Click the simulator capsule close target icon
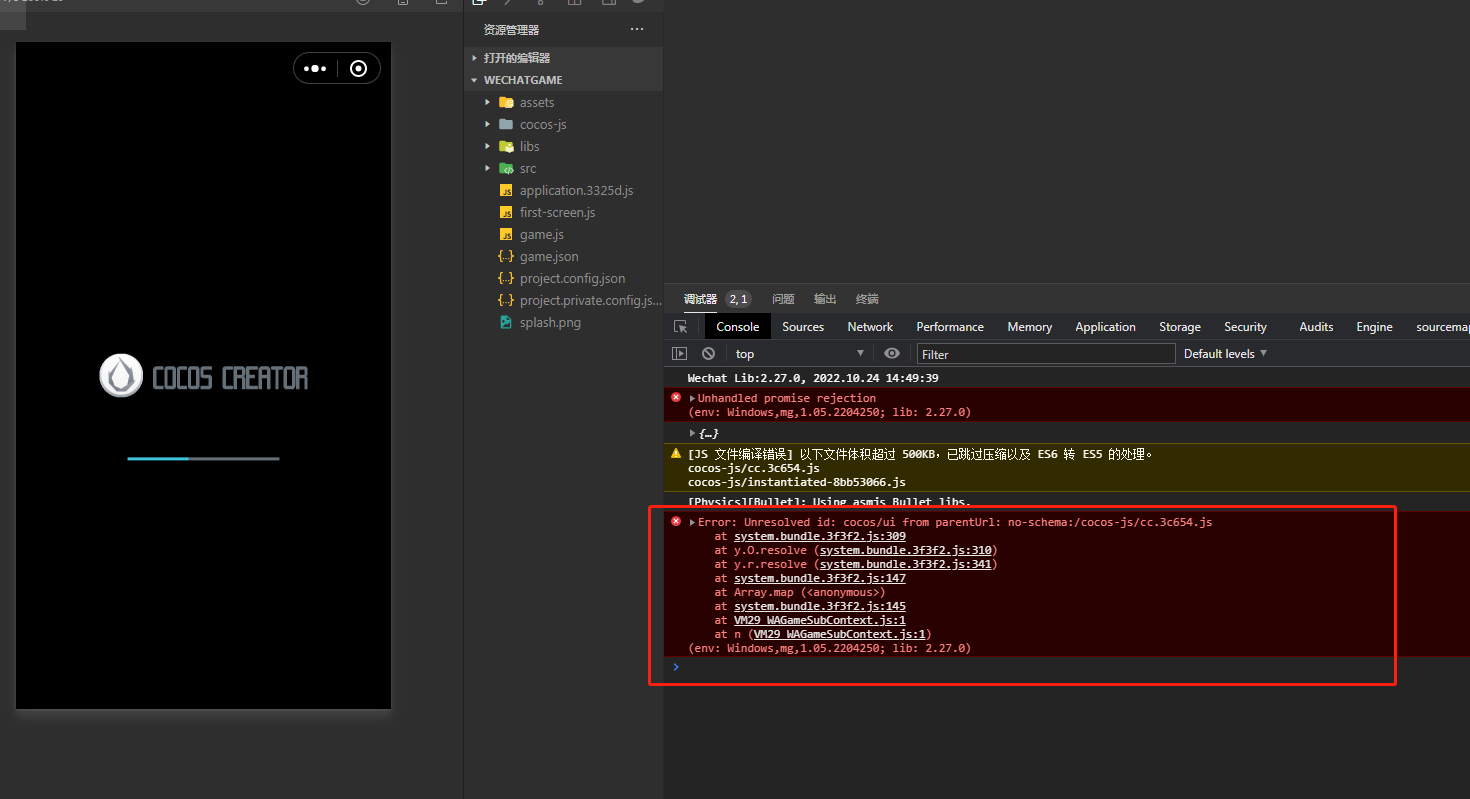 pos(359,69)
